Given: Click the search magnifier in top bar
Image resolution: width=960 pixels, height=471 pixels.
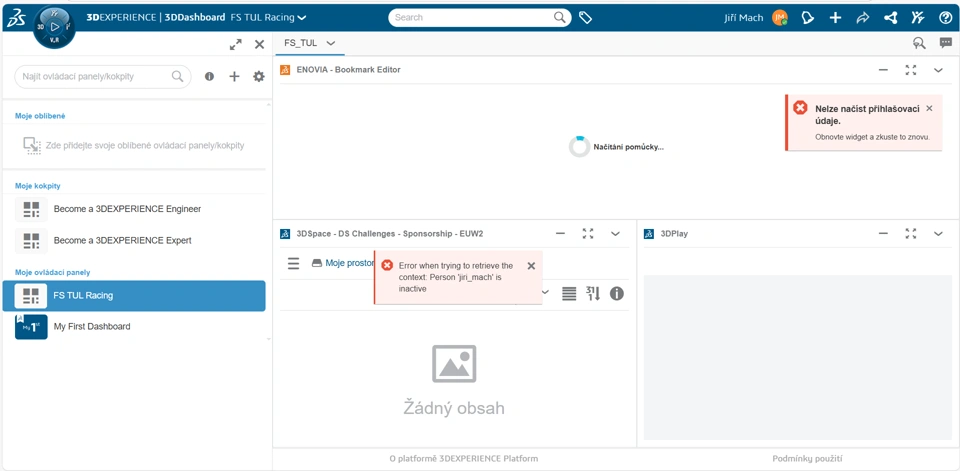Looking at the screenshot, I should click(x=560, y=17).
